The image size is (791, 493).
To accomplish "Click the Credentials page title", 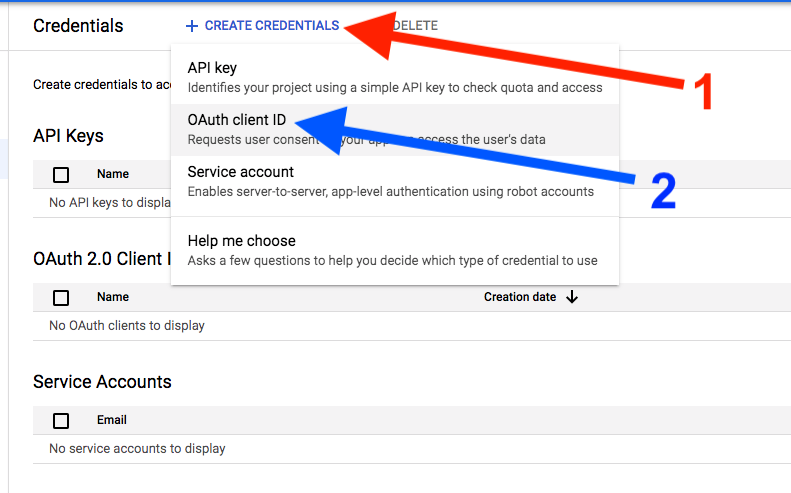I will tap(78, 26).
